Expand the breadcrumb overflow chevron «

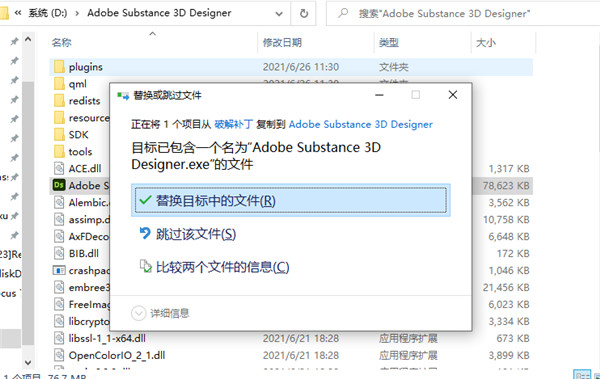tap(18, 13)
